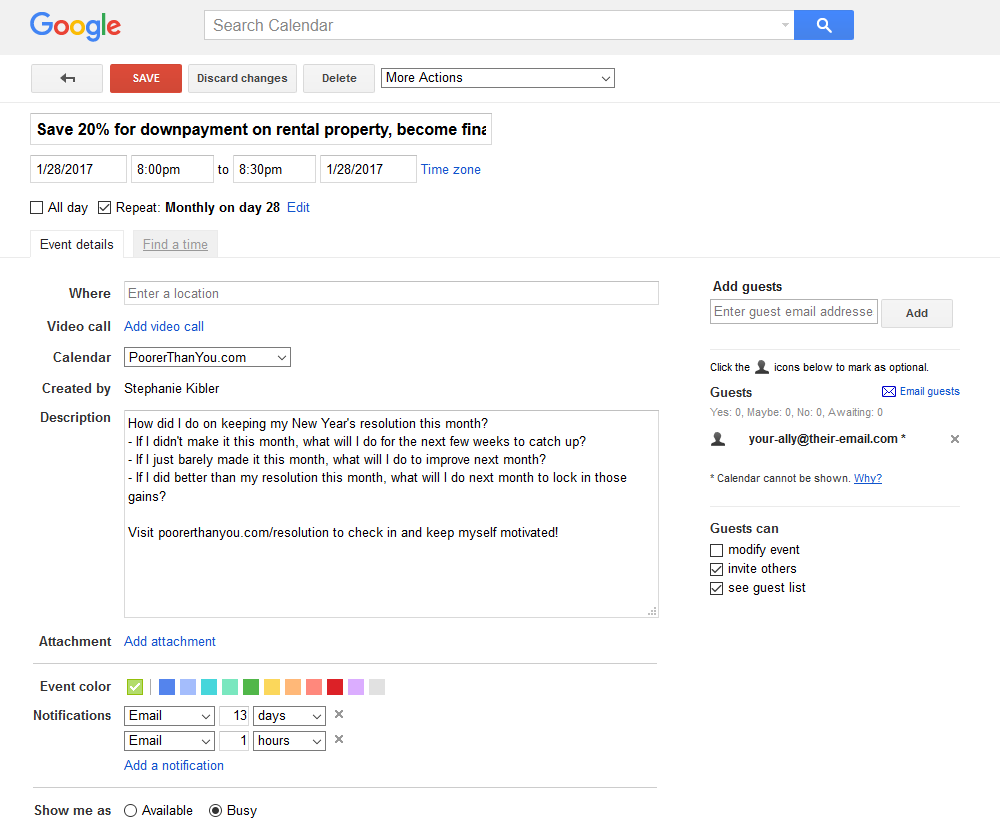Click the event title field
This screenshot has height=825, width=1000.
[x=261, y=129]
